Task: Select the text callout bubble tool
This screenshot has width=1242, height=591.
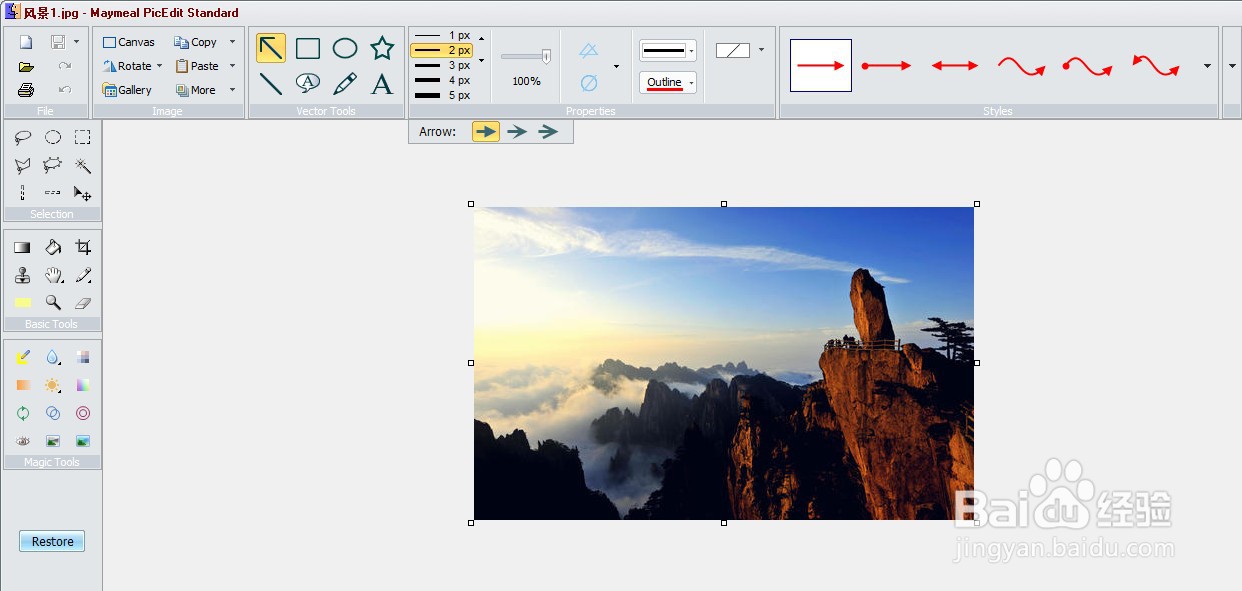Action: click(308, 84)
